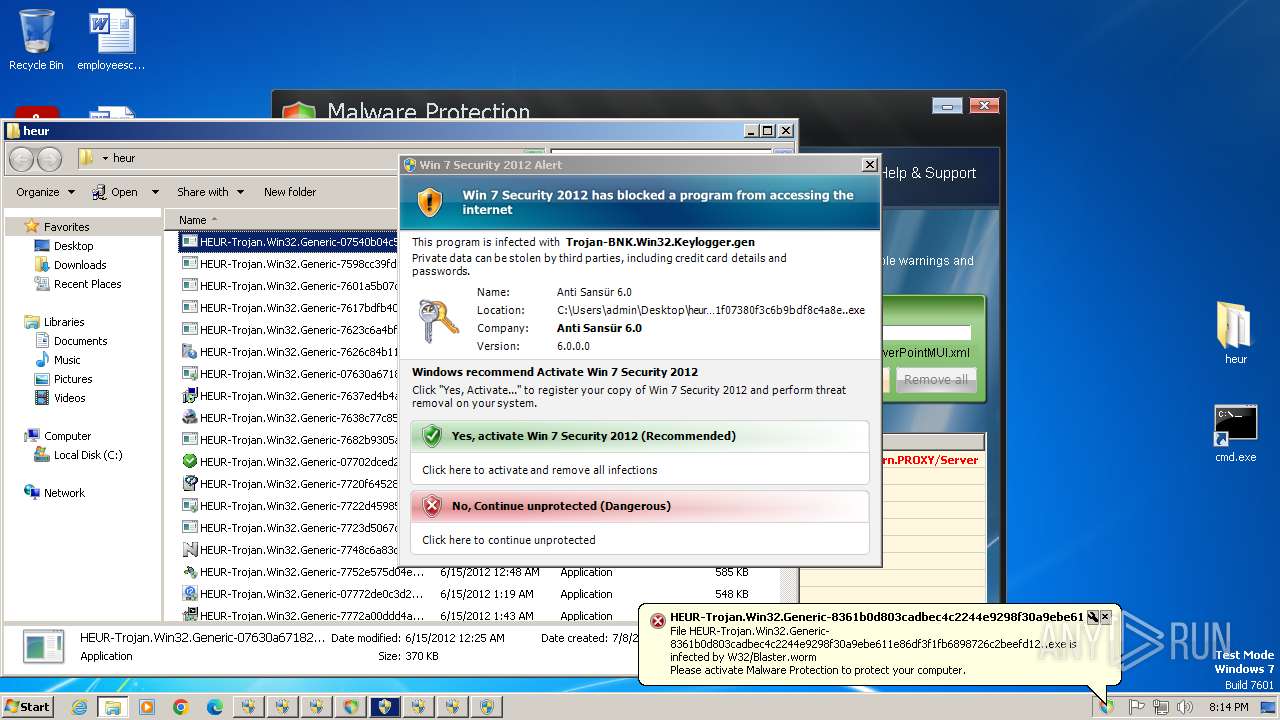Click the Action Center flag tray icon
The height and width of the screenshot is (720, 1280).
pos(1137,707)
